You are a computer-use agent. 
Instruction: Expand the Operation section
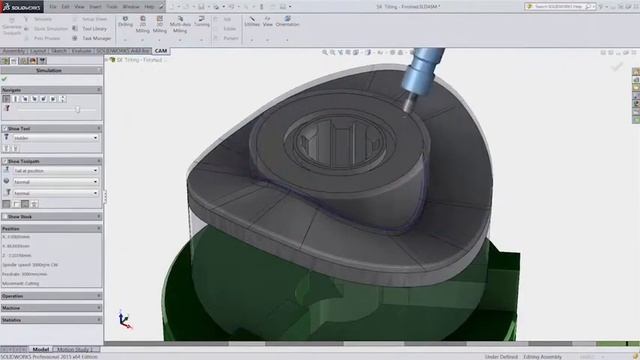pyautogui.click(x=98, y=296)
